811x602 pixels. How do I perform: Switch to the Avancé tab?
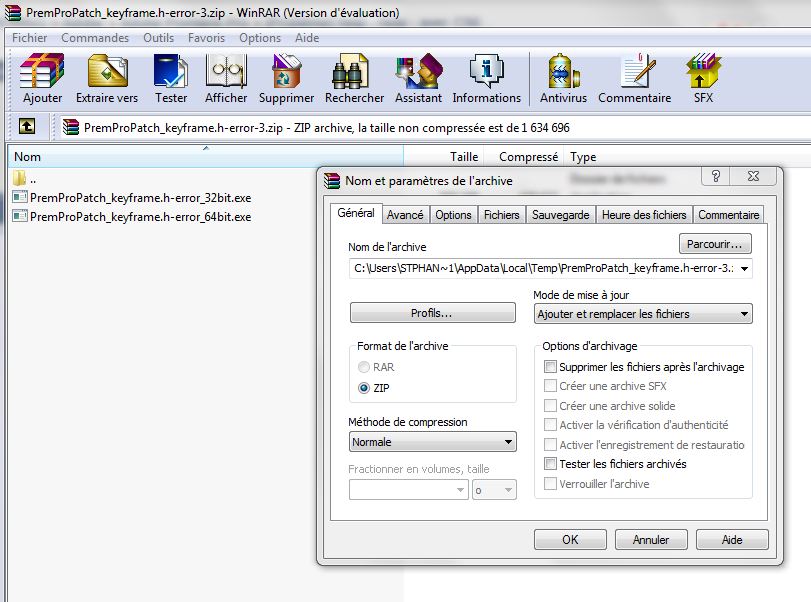point(405,215)
